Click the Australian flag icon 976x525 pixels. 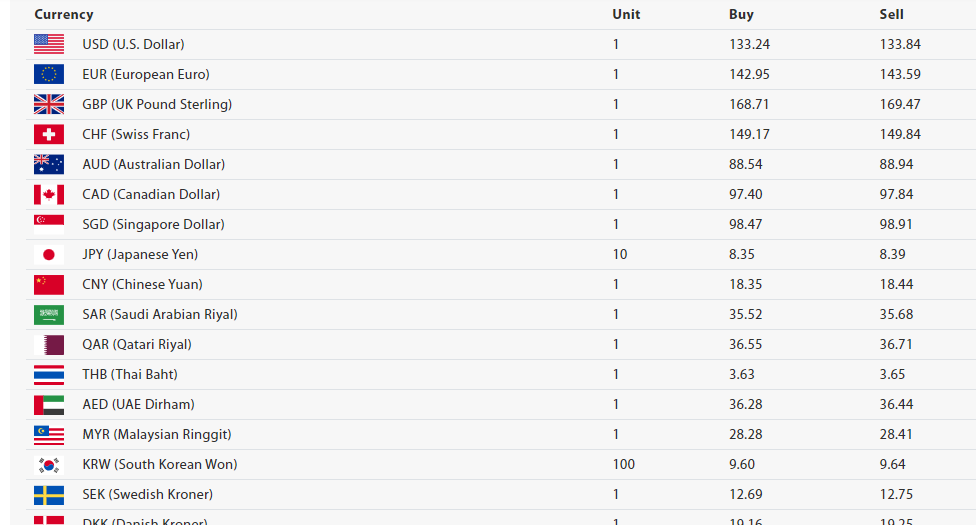[49, 164]
